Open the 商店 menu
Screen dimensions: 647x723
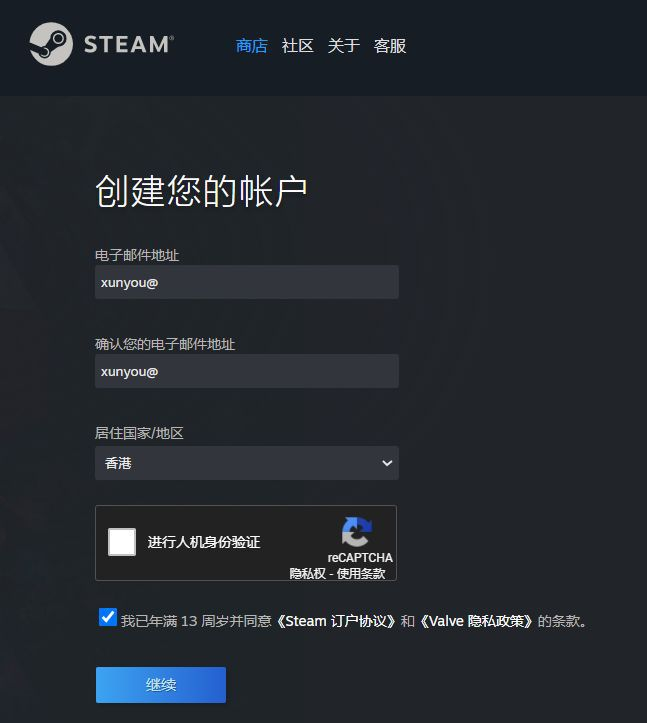tap(251, 46)
